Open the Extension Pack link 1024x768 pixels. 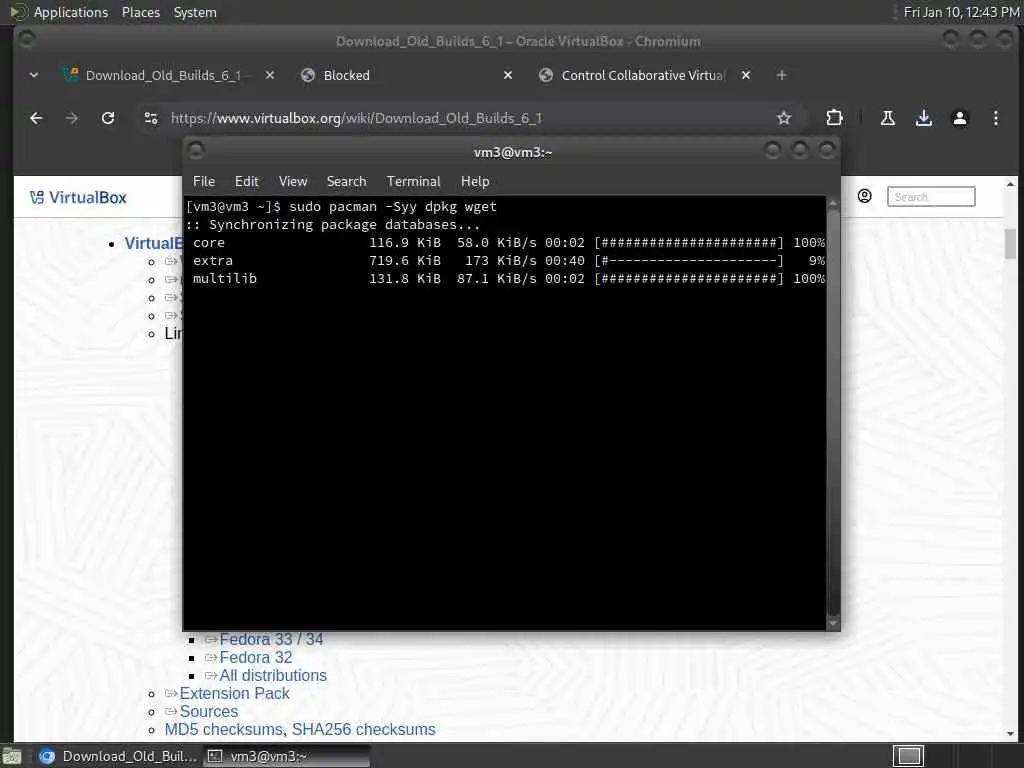tap(234, 694)
